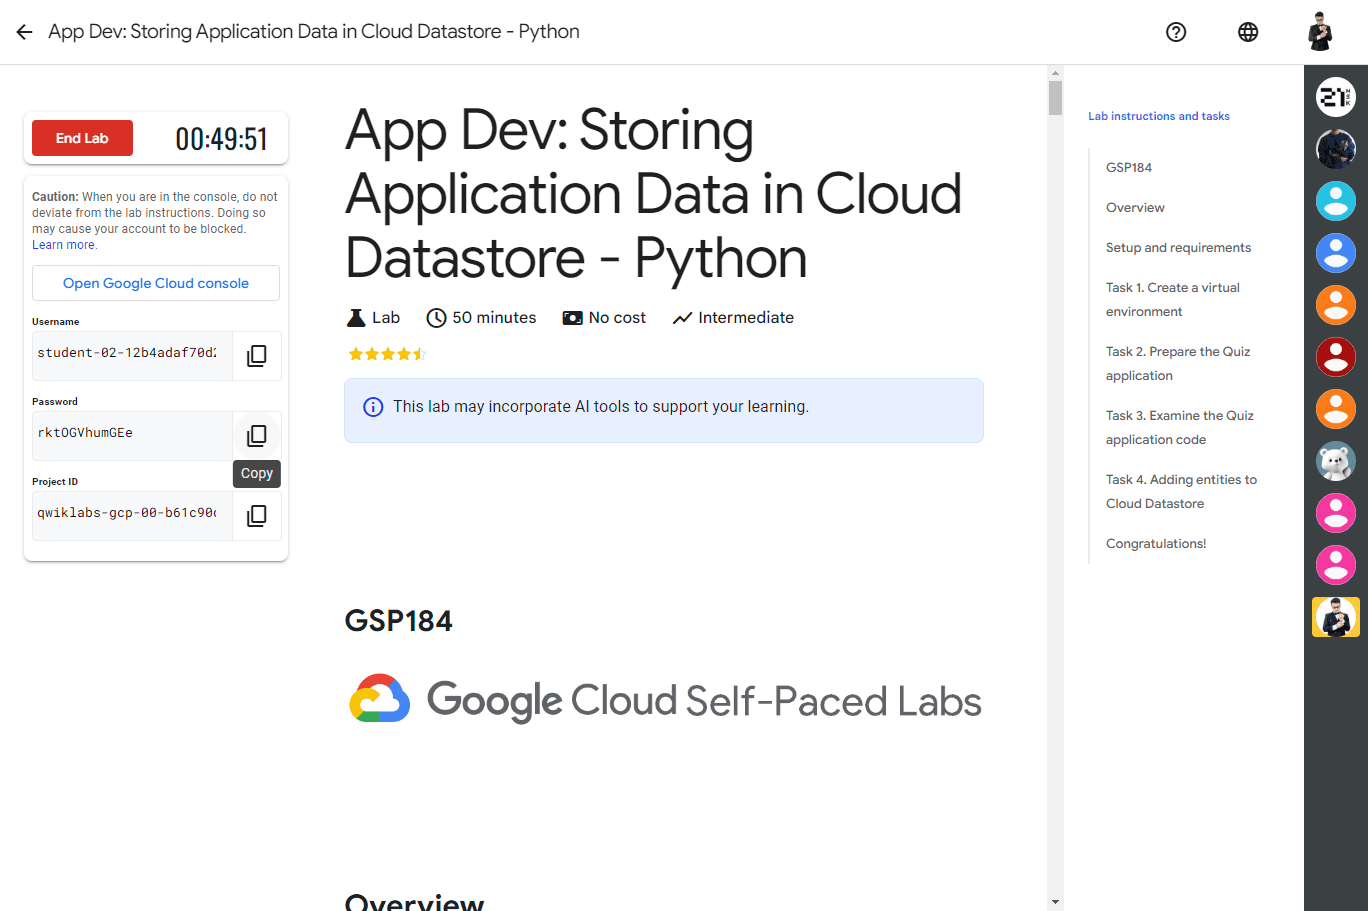Select the teal user avatar
Screen dimensions: 1368x911
[1336, 201]
